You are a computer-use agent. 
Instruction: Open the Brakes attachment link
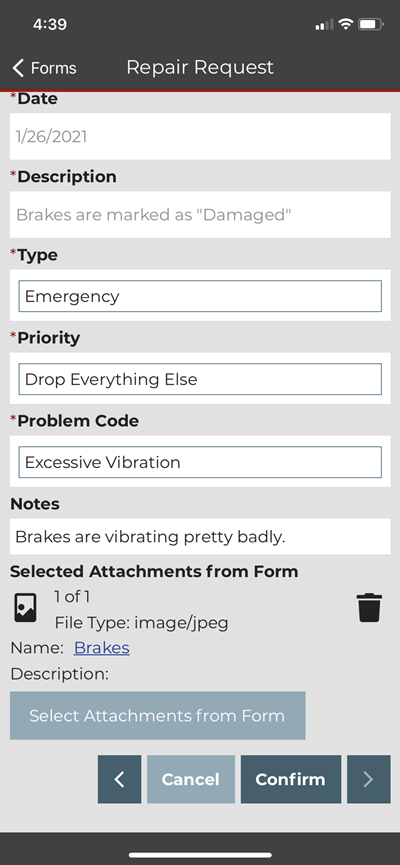(102, 647)
